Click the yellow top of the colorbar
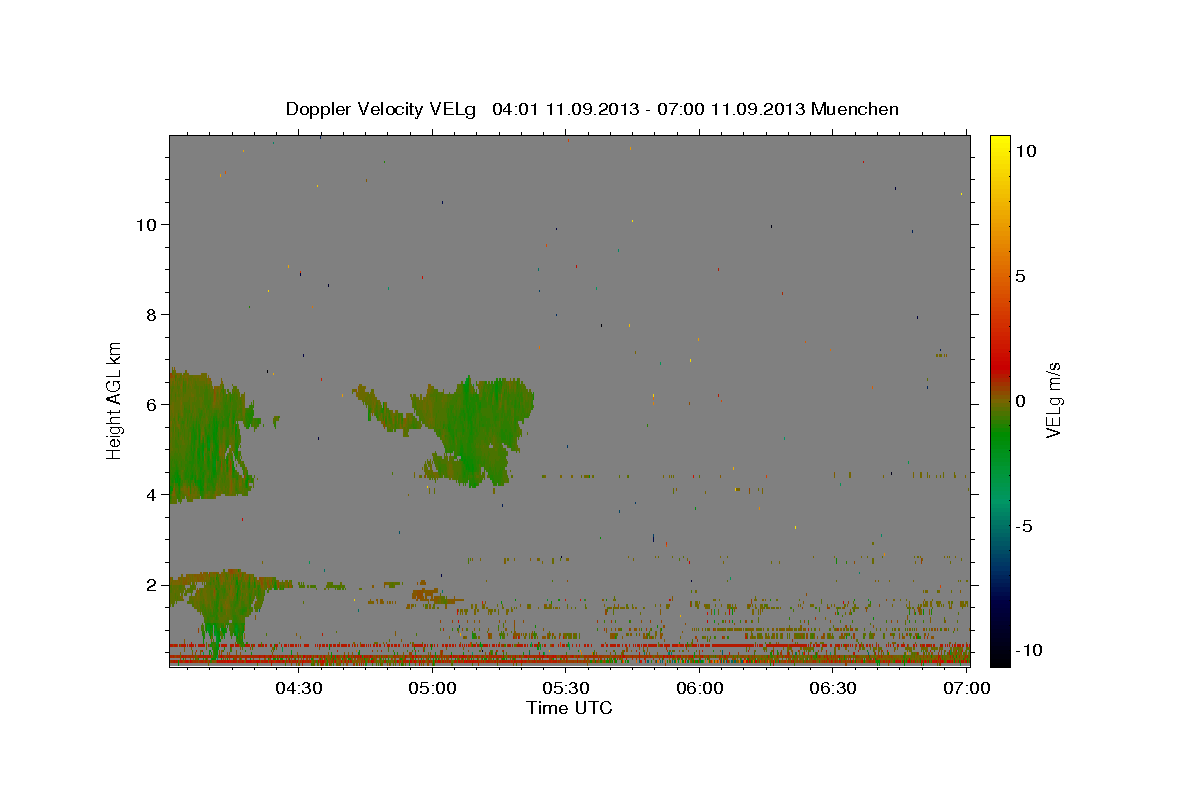Image resolution: width=1200 pixels, height=800 pixels. point(1000,142)
